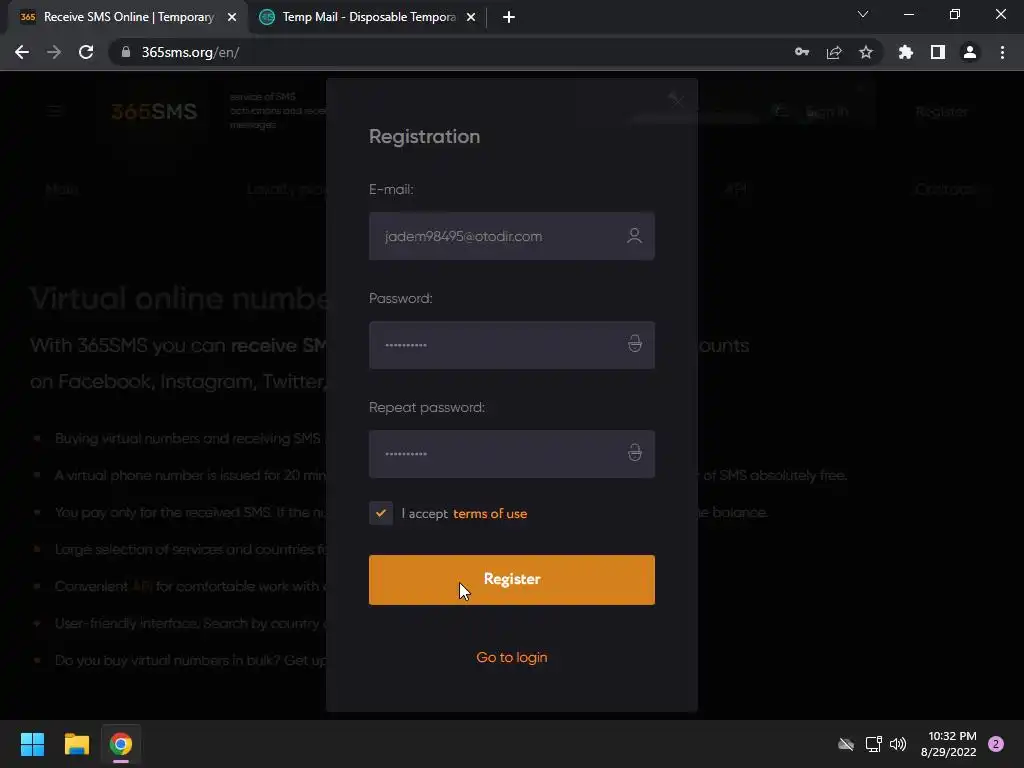Reload the current page
The image size is (1024, 768).
click(x=86, y=52)
